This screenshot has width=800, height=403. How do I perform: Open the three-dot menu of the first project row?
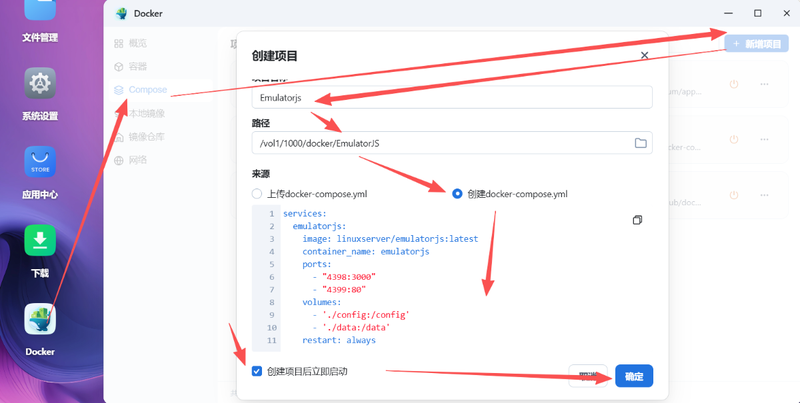pyautogui.click(x=765, y=85)
